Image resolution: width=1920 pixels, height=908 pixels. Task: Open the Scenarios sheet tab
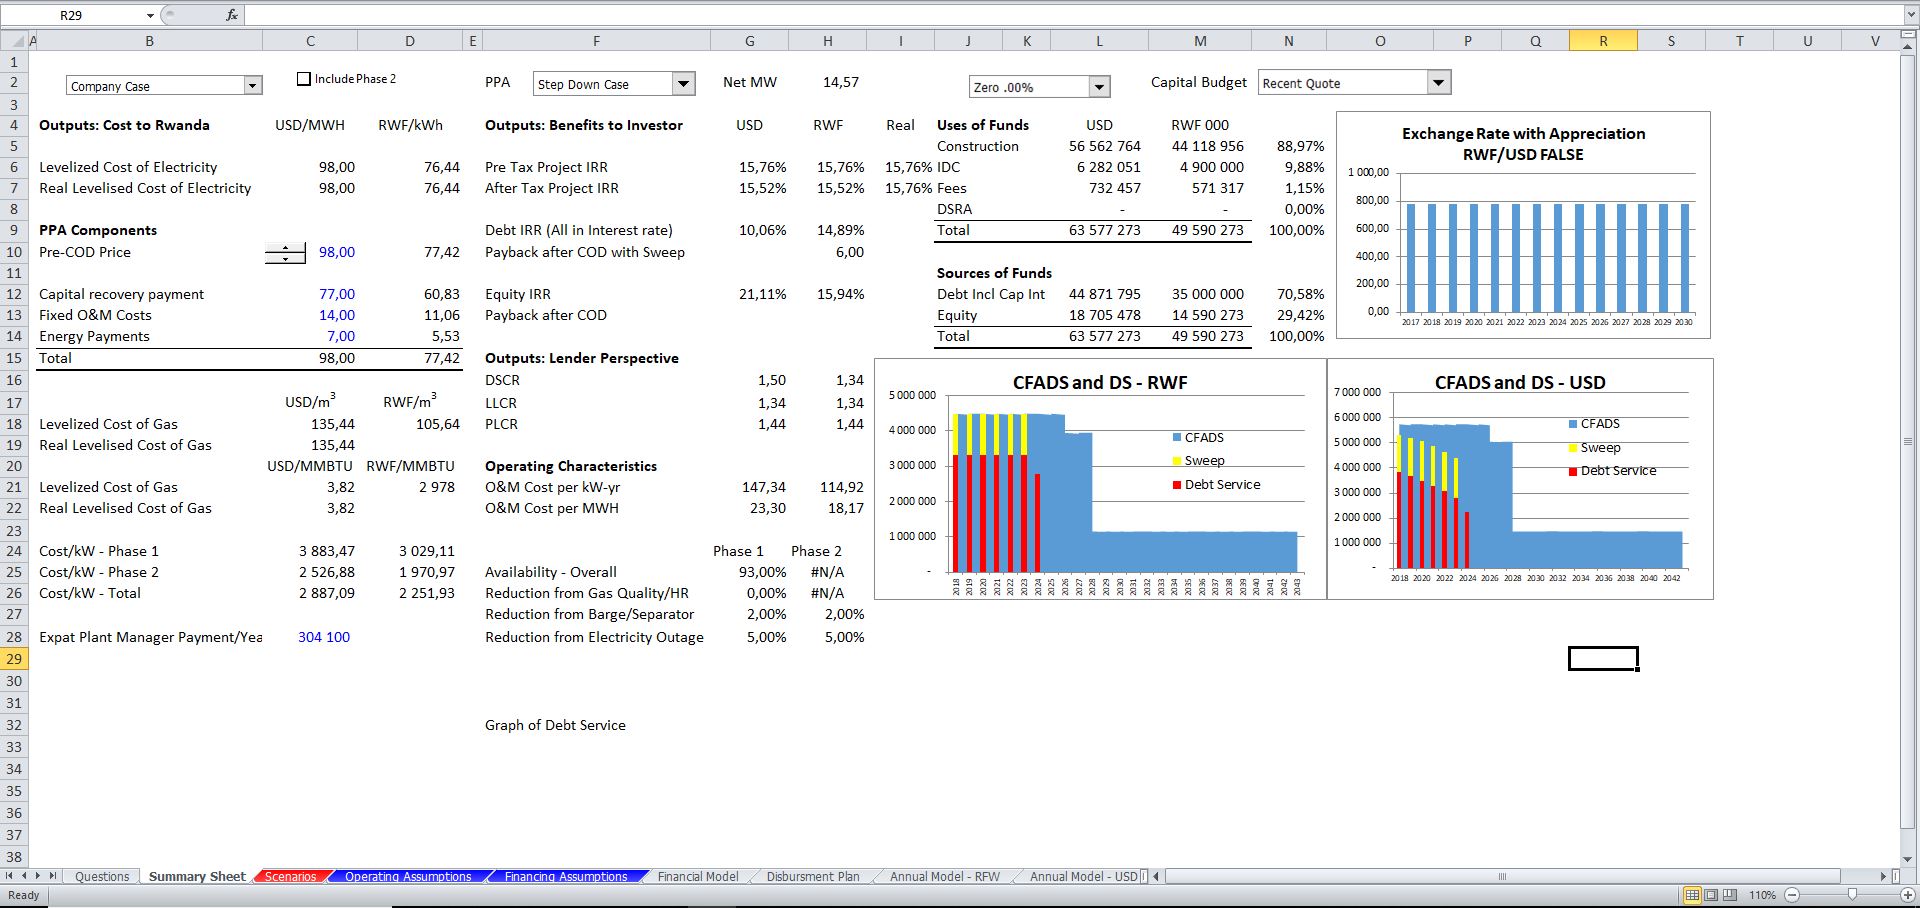tap(290, 877)
